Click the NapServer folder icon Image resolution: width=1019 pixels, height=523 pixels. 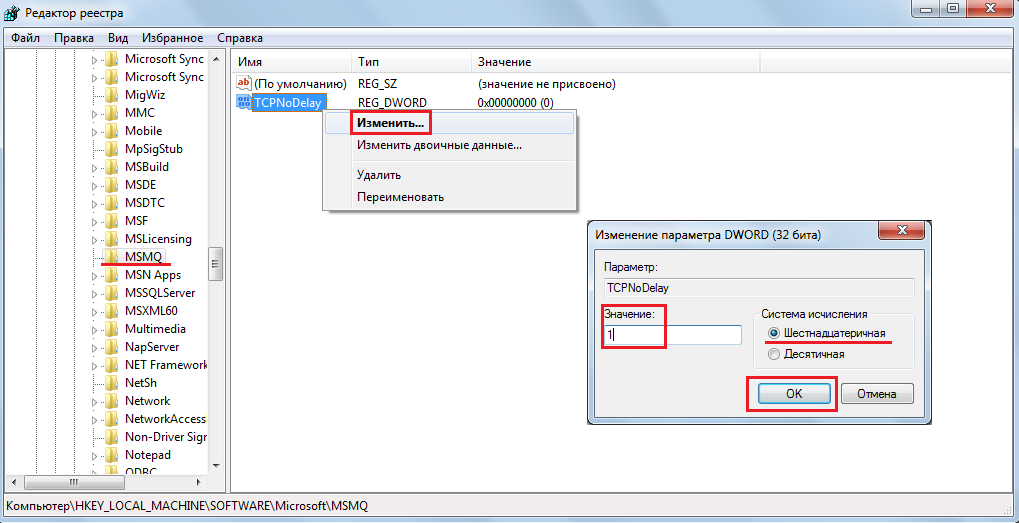(112, 347)
